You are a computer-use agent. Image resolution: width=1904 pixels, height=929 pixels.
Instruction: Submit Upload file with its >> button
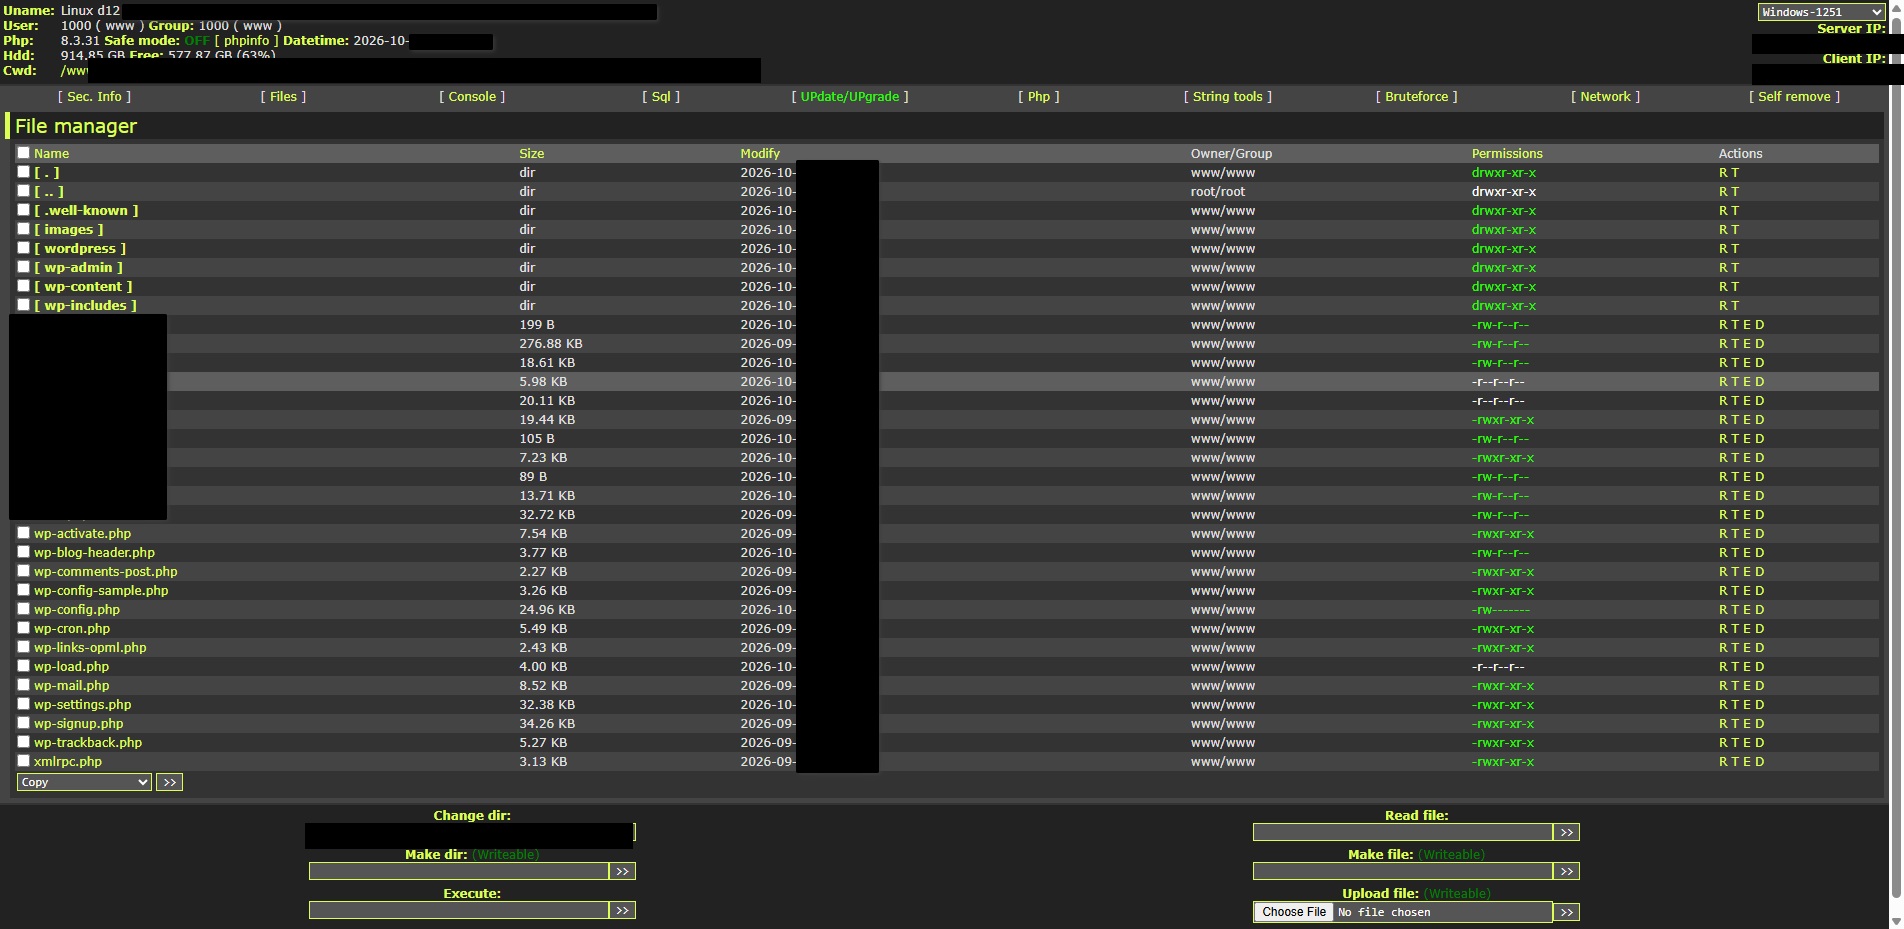[x=1567, y=912]
